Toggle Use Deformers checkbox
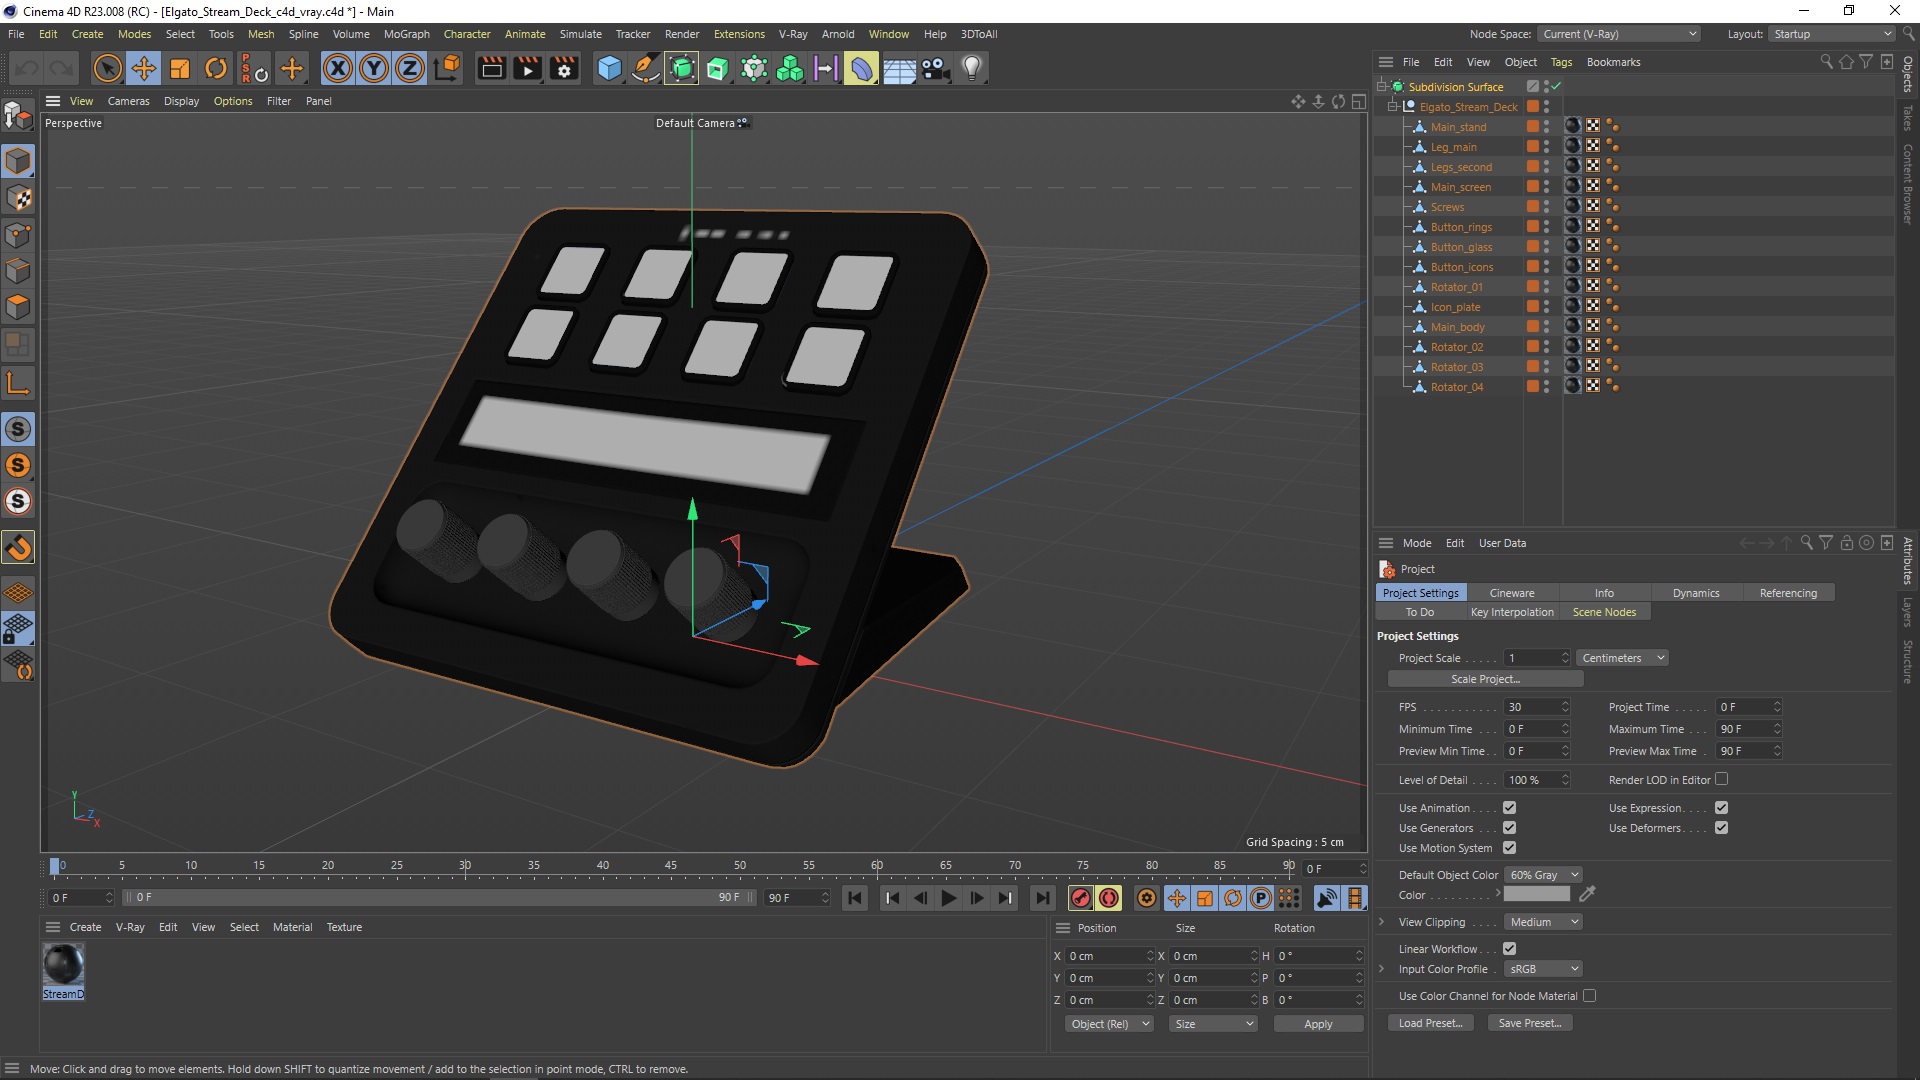Image resolution: width=1920 pixels, height=1080 pixels. [x=1722, y=828]
